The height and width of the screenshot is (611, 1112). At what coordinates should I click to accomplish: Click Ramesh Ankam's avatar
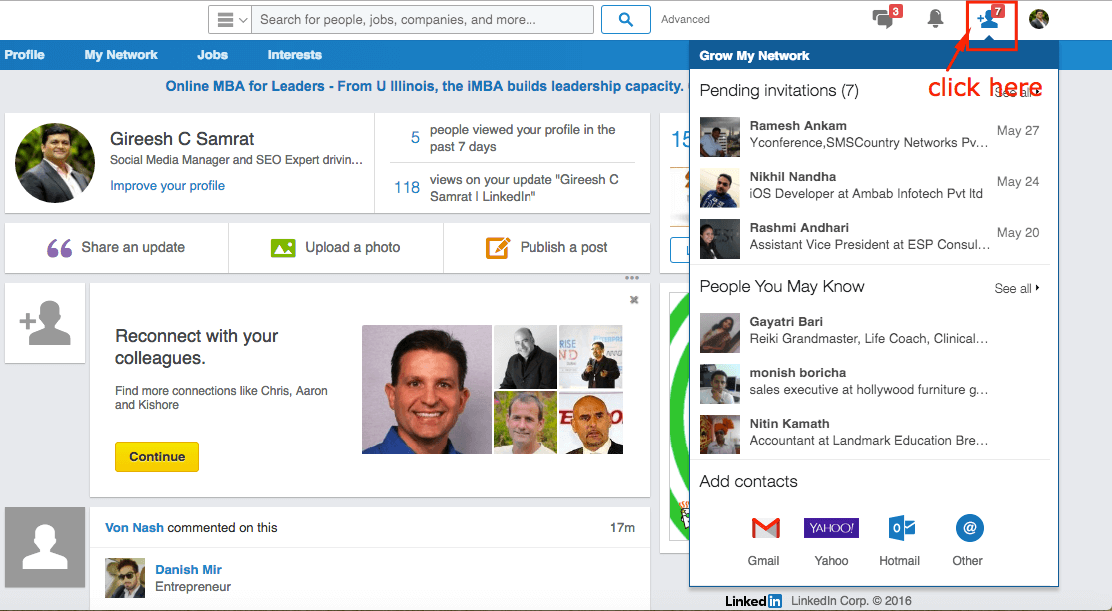[x=720, y=137]
